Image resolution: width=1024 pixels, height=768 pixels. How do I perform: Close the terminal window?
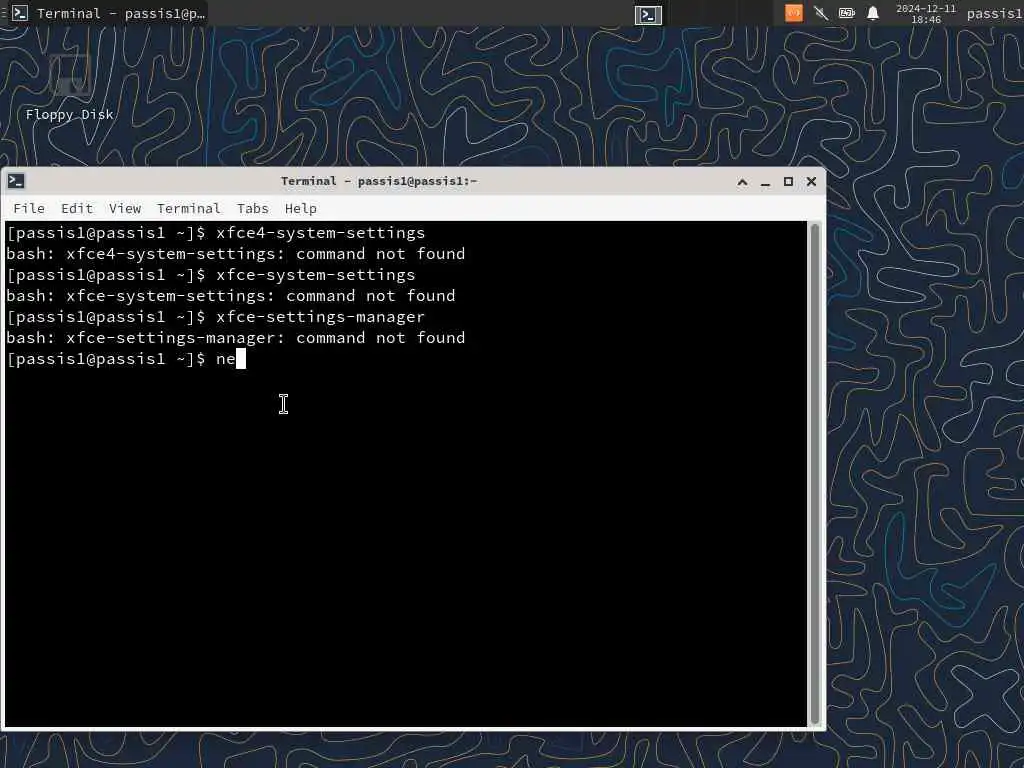(x=811, y=182)
